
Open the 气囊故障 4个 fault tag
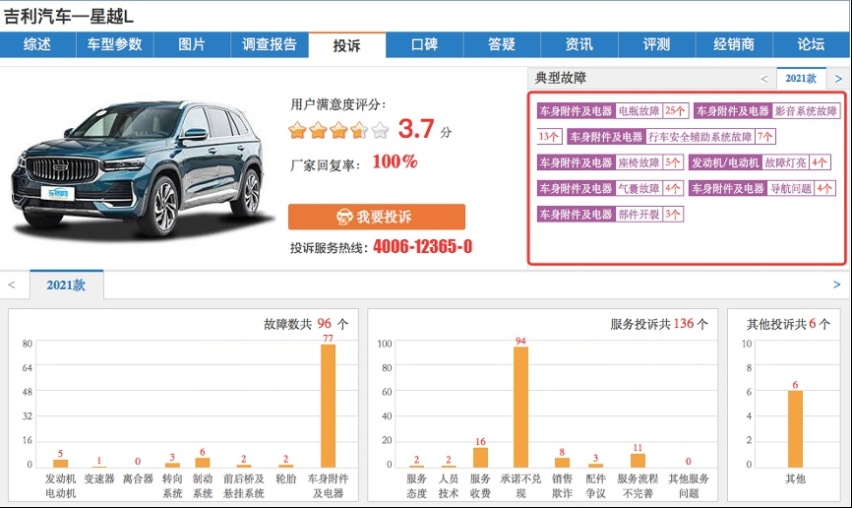610,189
